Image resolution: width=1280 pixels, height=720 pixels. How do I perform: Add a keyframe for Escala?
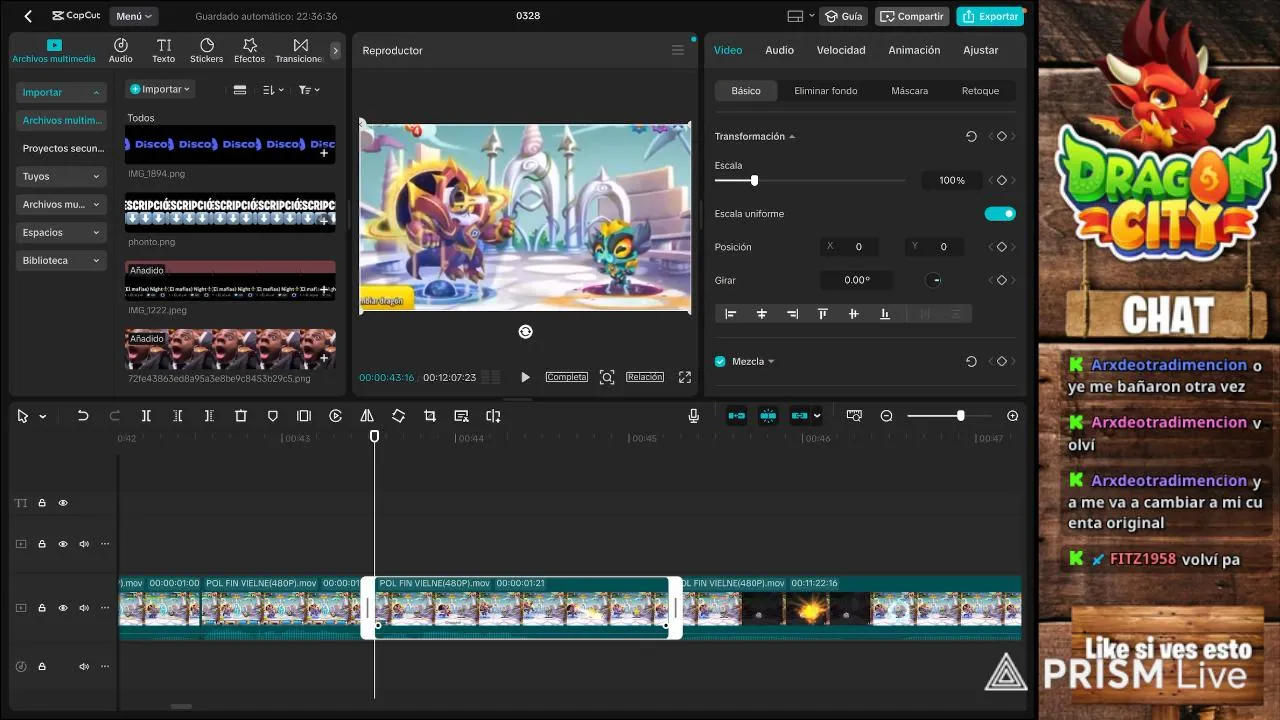1001,180
